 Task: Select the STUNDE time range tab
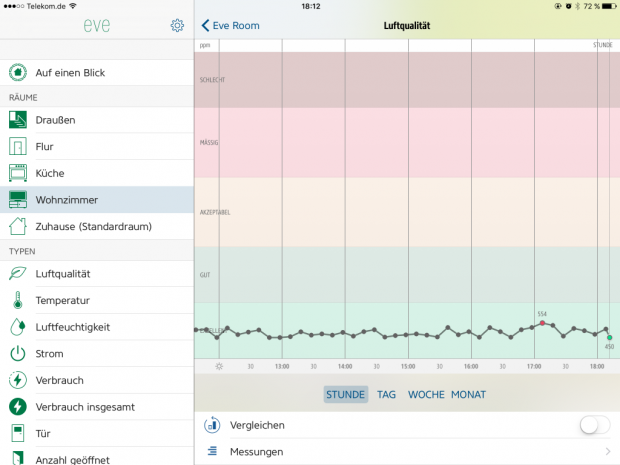click(346, 394)
